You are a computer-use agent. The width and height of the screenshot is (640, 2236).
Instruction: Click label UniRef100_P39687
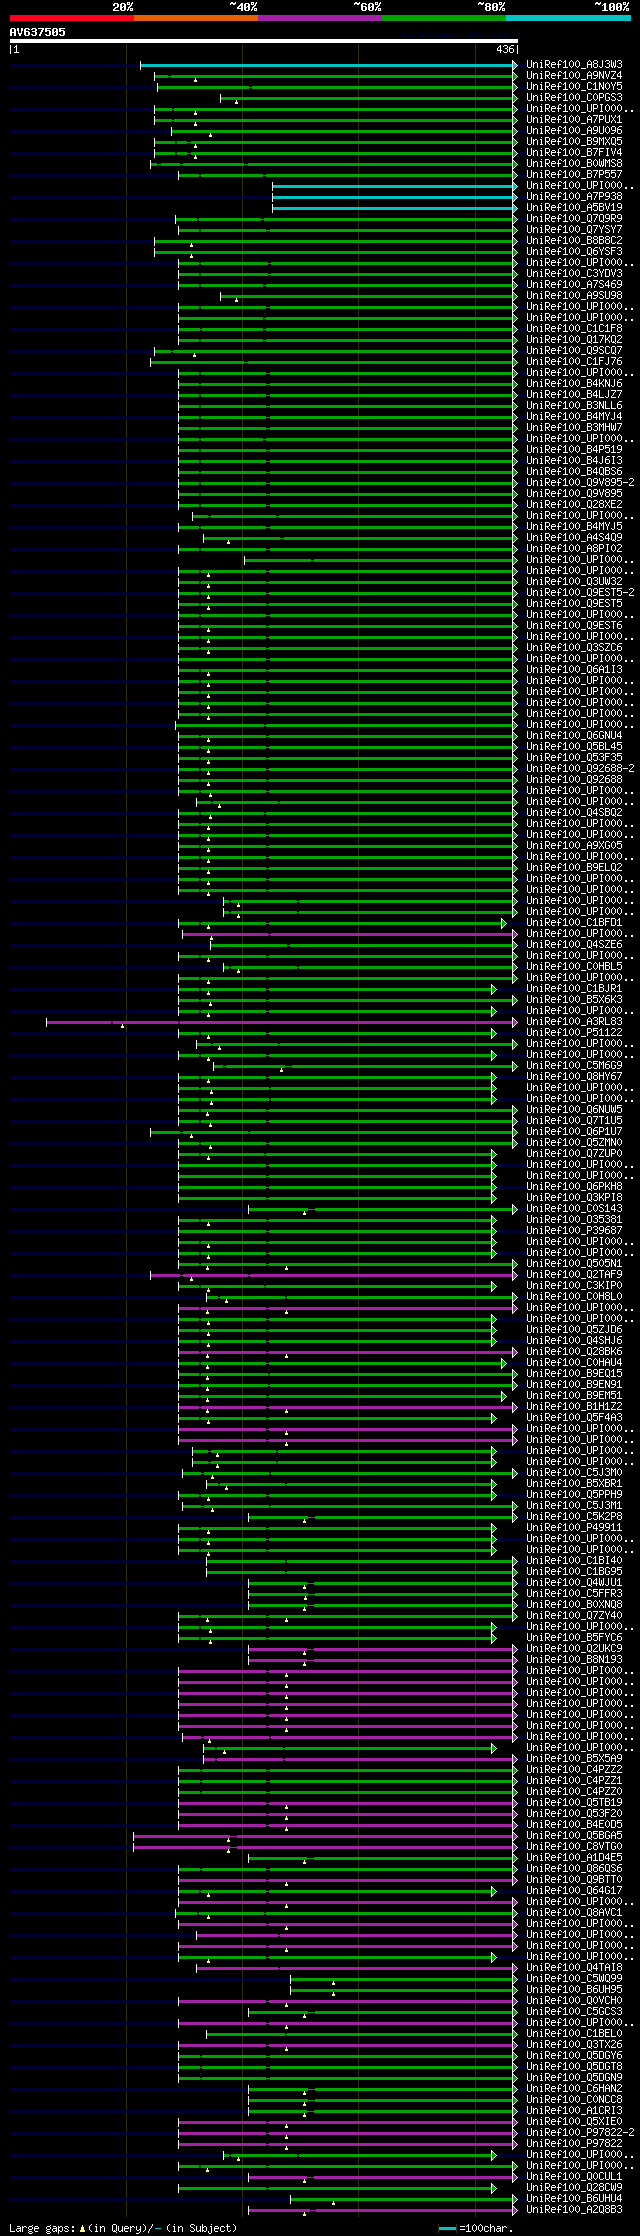point(574,1231)
